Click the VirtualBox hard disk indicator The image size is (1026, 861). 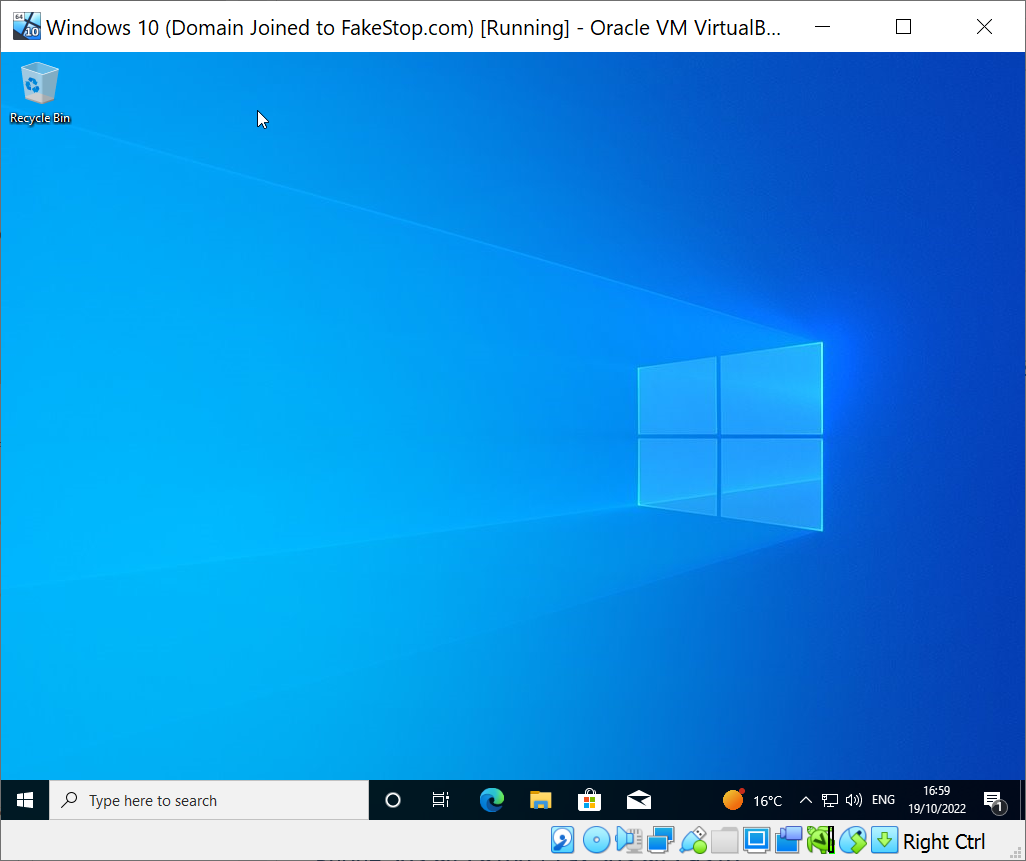coord(563,840)
